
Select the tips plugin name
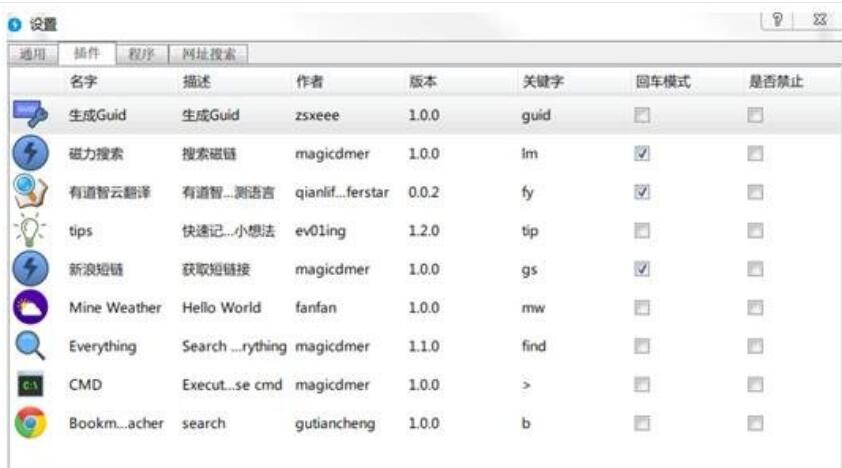pyautogui.click(x=81, y=231)
